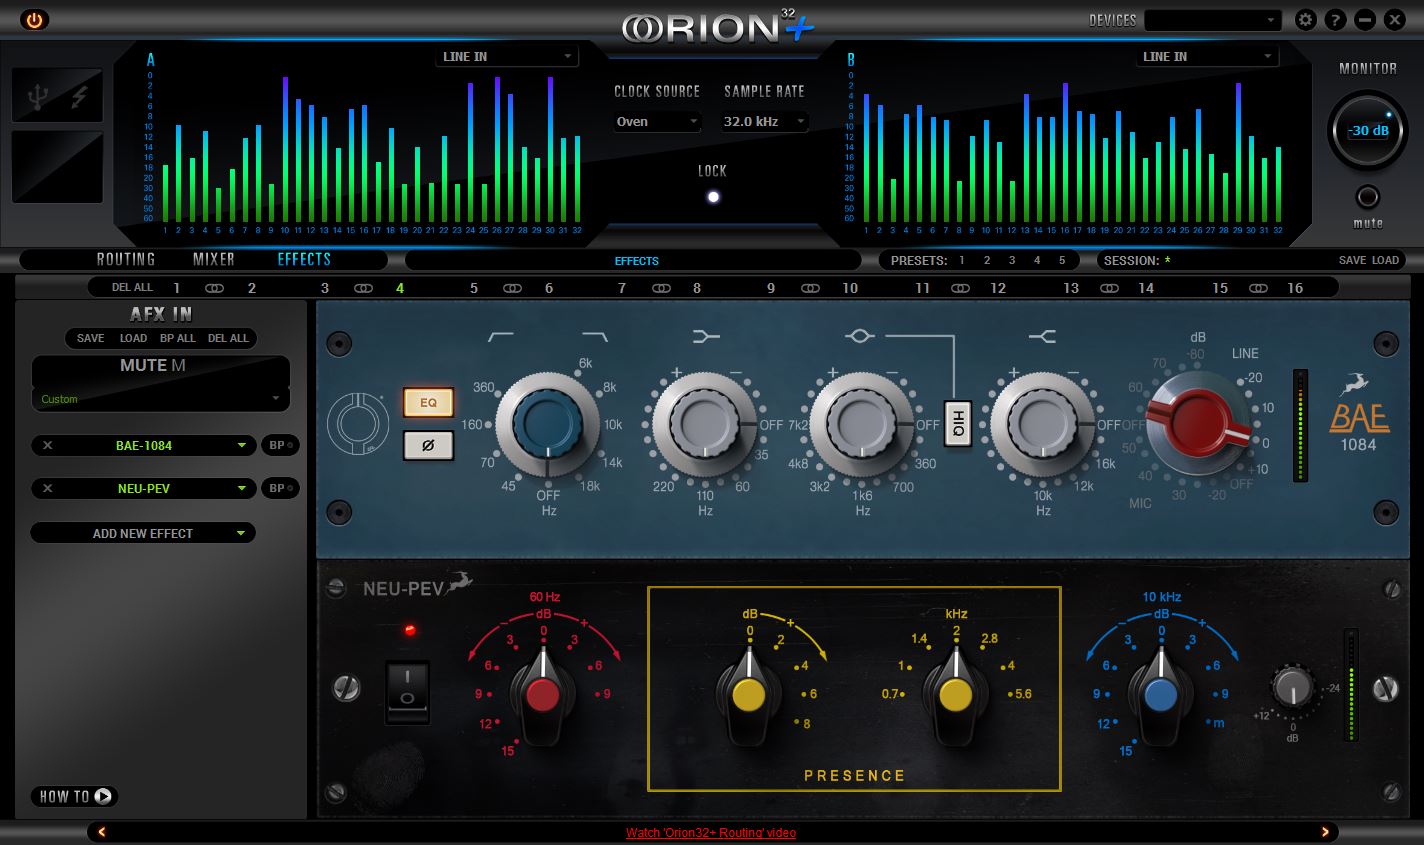Click the HOW TO play icon
This screenshot has height=845, width=1424.
tap(103, 796)
